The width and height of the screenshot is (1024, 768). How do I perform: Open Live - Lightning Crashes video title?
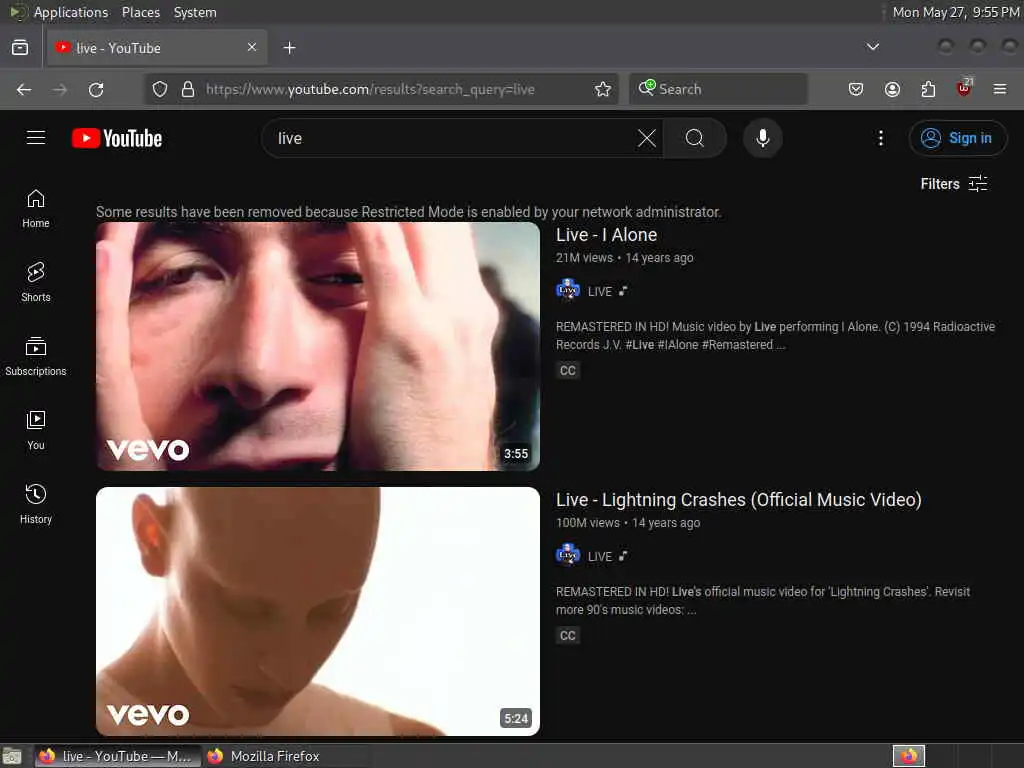(739, 500)
